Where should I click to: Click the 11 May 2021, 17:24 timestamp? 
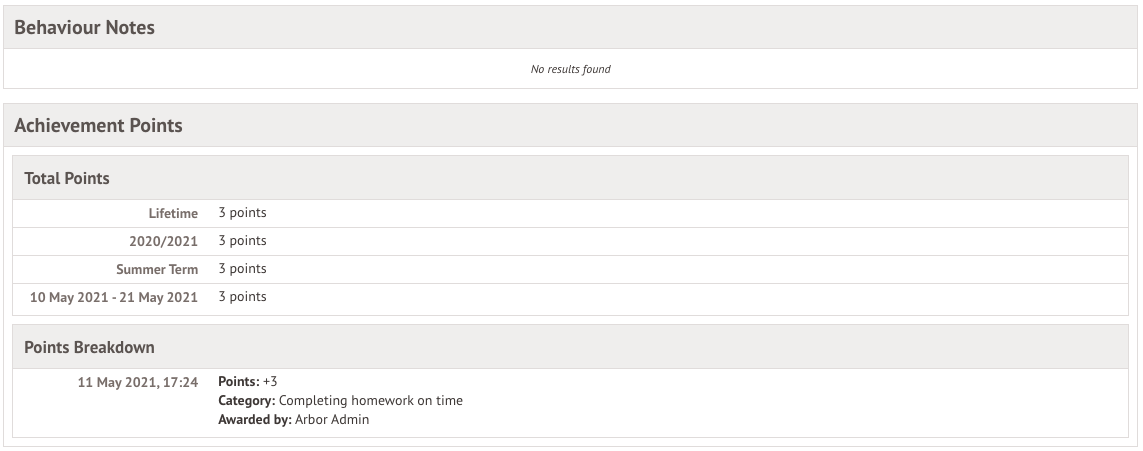(138, 382)
